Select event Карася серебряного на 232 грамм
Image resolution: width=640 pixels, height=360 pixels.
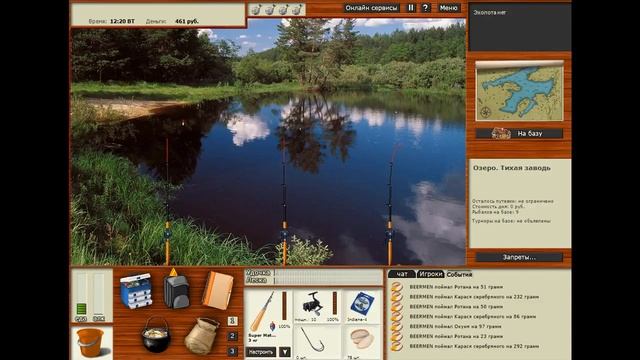pyautogui.click(x=474, y=297)
